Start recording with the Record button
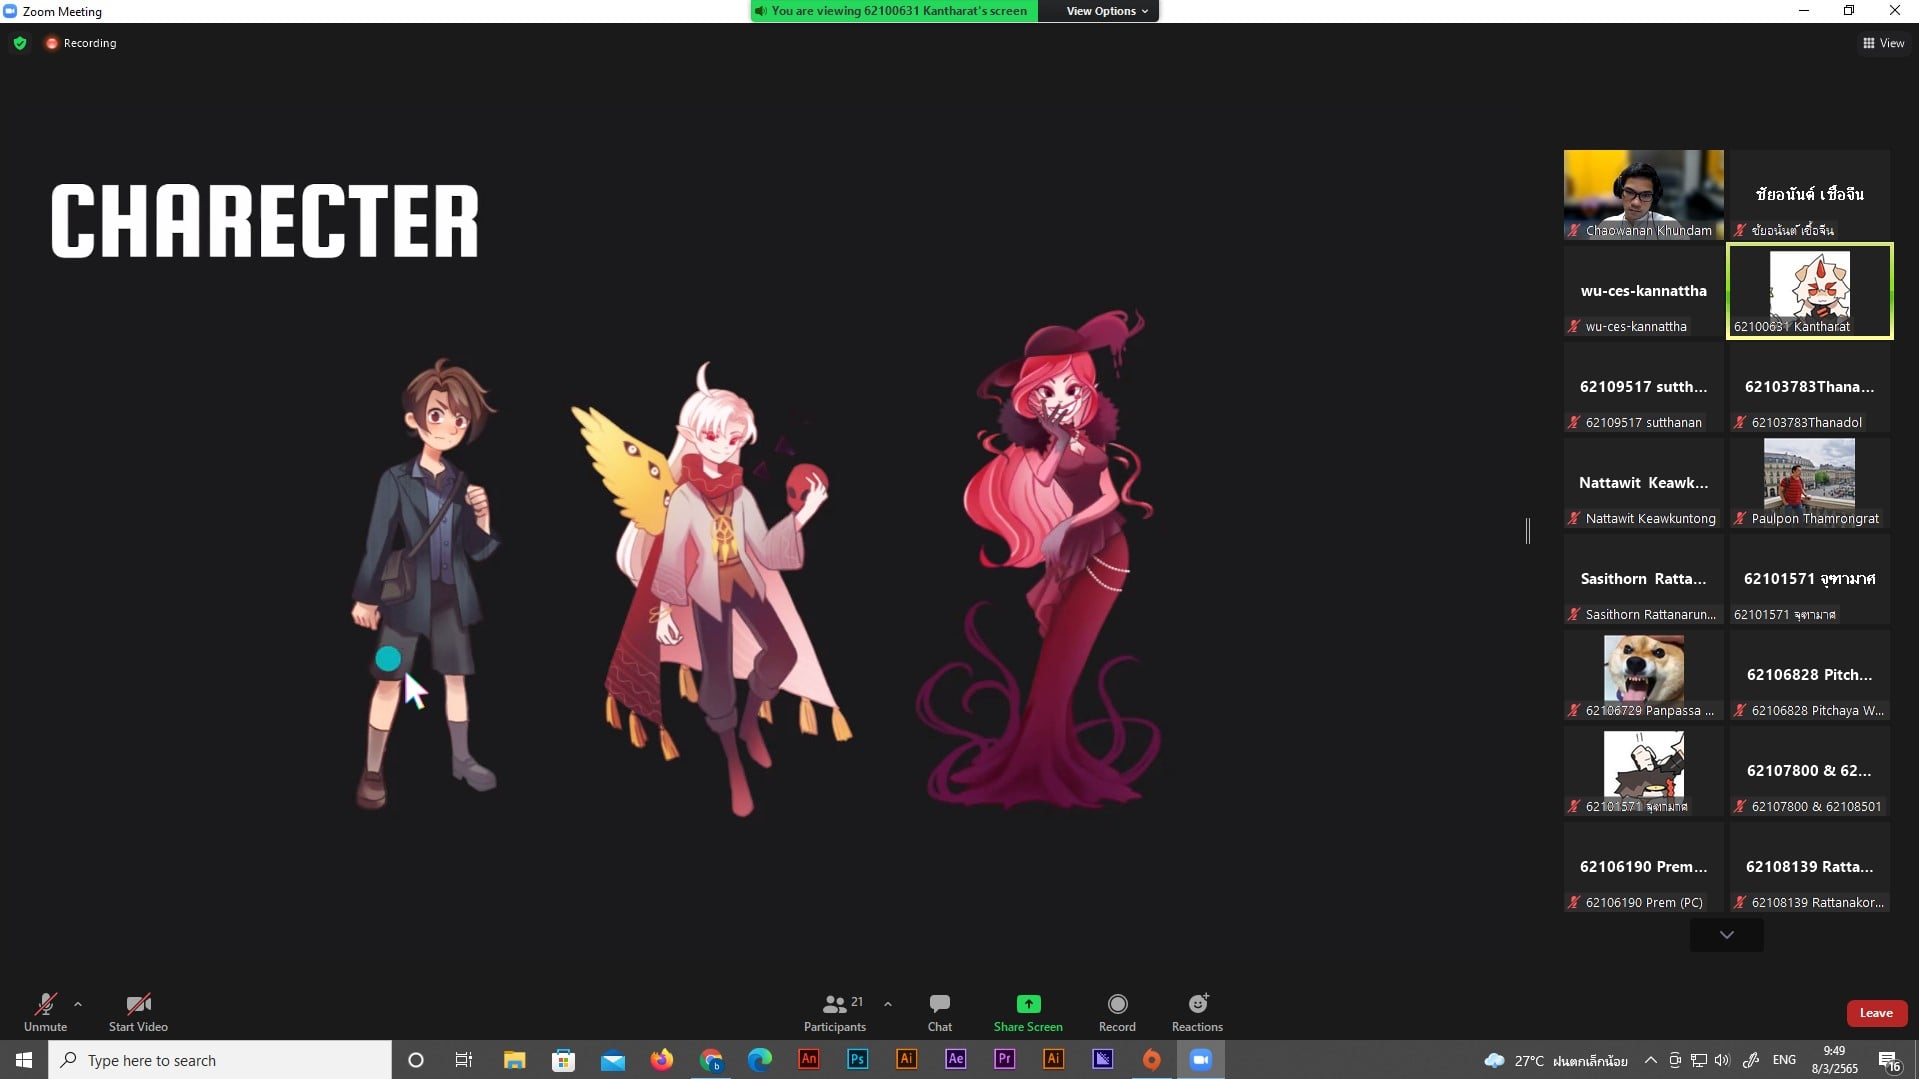This screenshot has width=1919, height=1079. pyautogui.click(x=1117, y=1011)
